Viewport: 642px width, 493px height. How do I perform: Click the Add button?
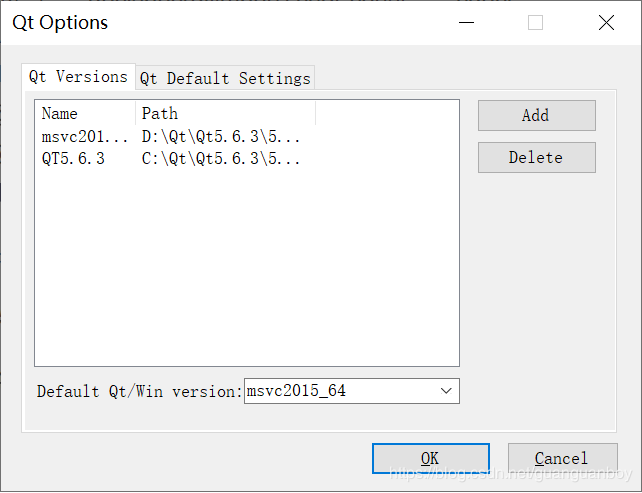tap(536, 115)
